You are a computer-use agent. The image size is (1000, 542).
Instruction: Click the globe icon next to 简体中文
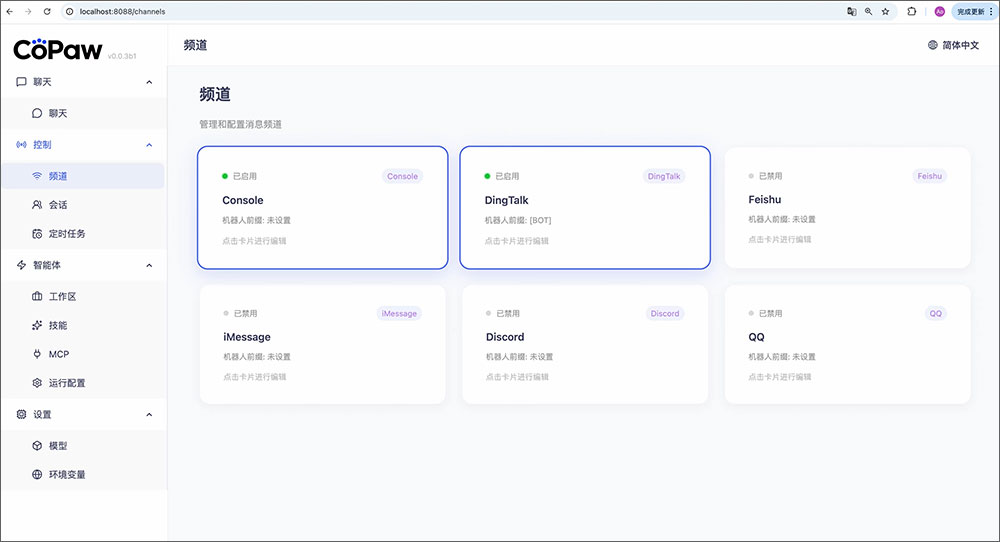932,45
